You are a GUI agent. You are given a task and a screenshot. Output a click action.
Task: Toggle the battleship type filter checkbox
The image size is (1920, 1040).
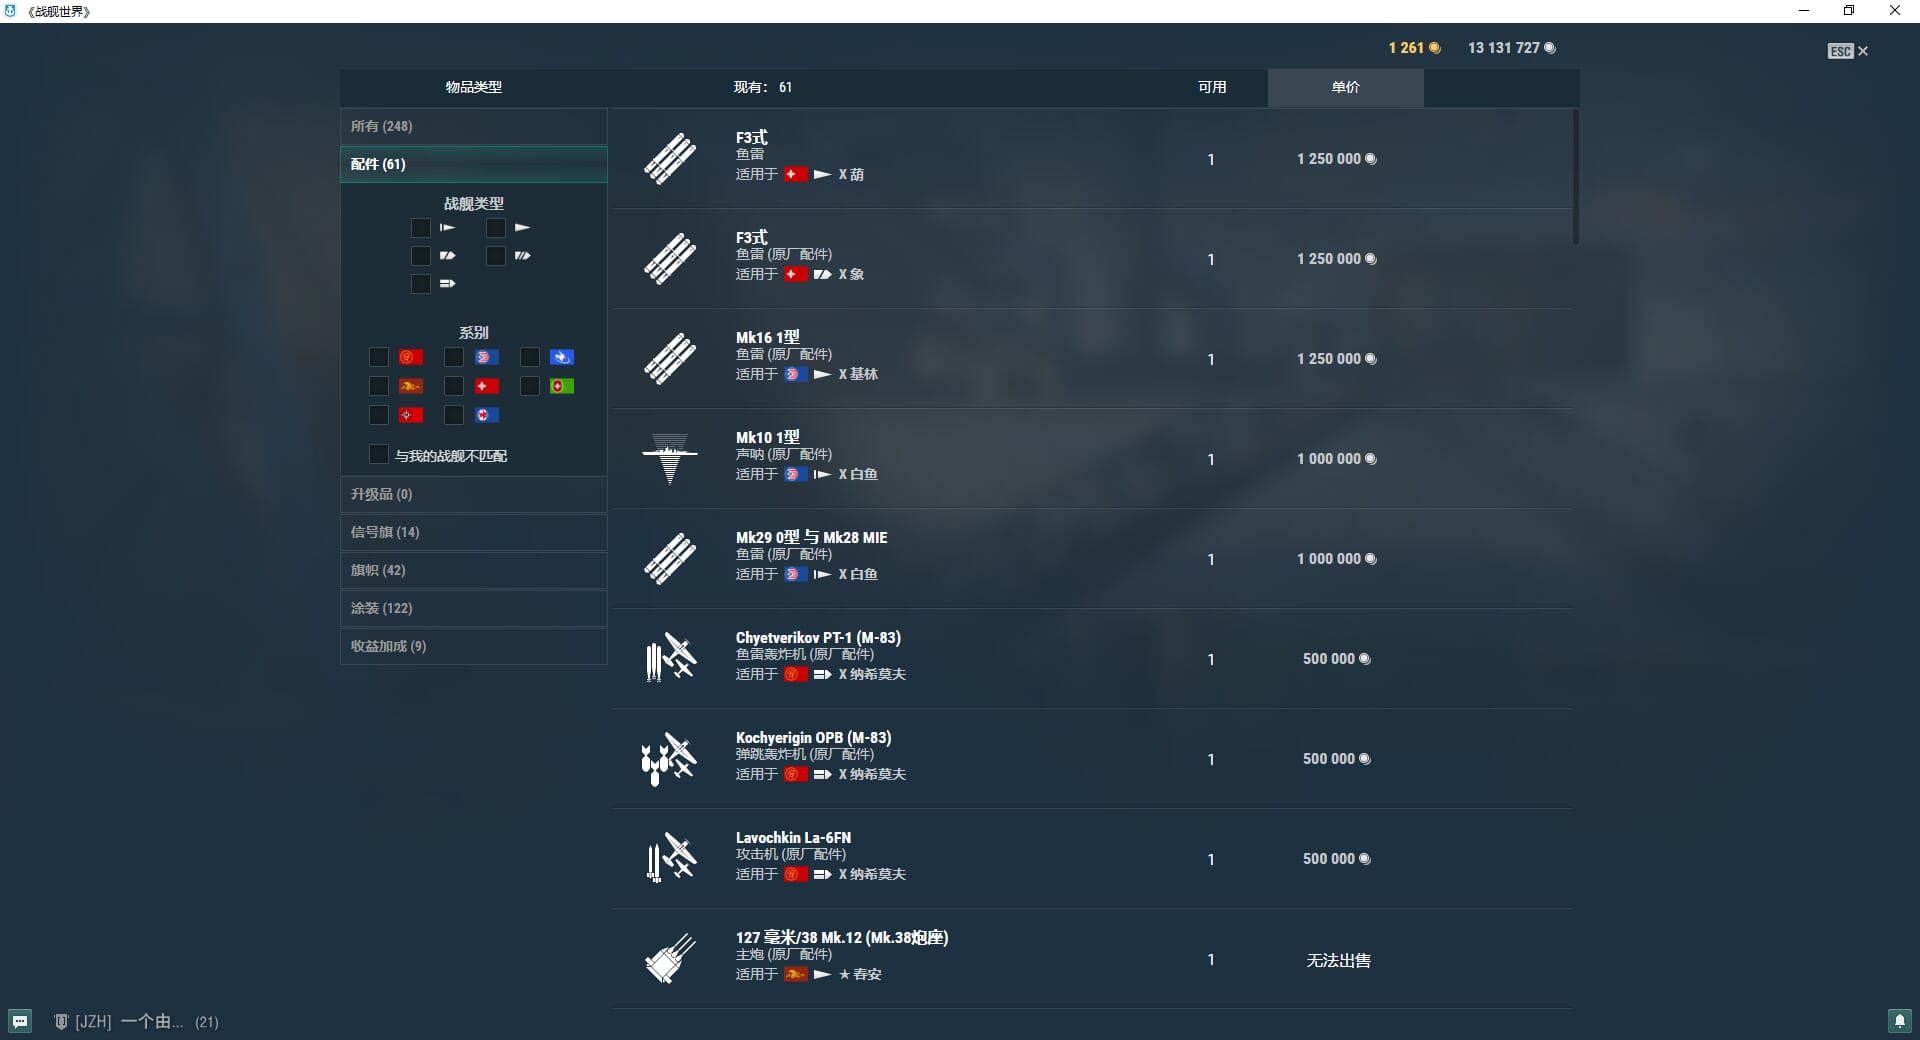pos(496,256)
